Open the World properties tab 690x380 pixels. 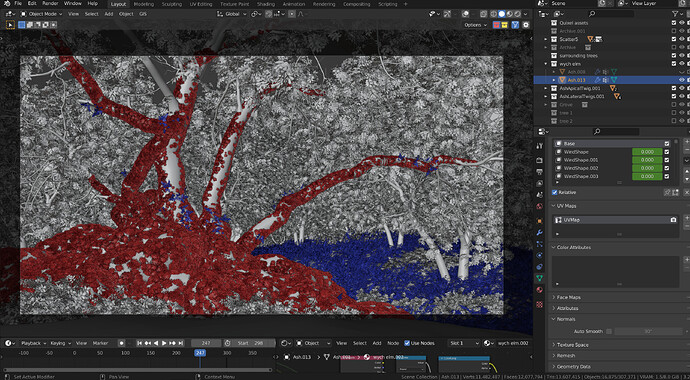(540, 206)
